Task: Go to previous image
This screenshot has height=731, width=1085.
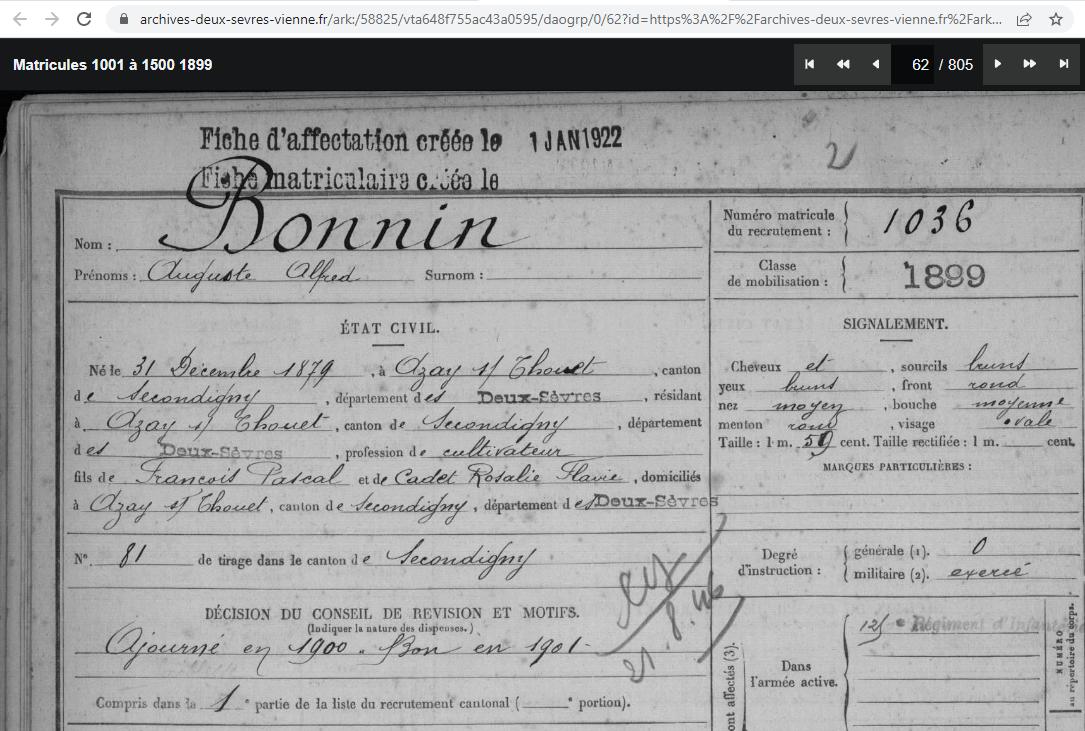Action: 875,64
